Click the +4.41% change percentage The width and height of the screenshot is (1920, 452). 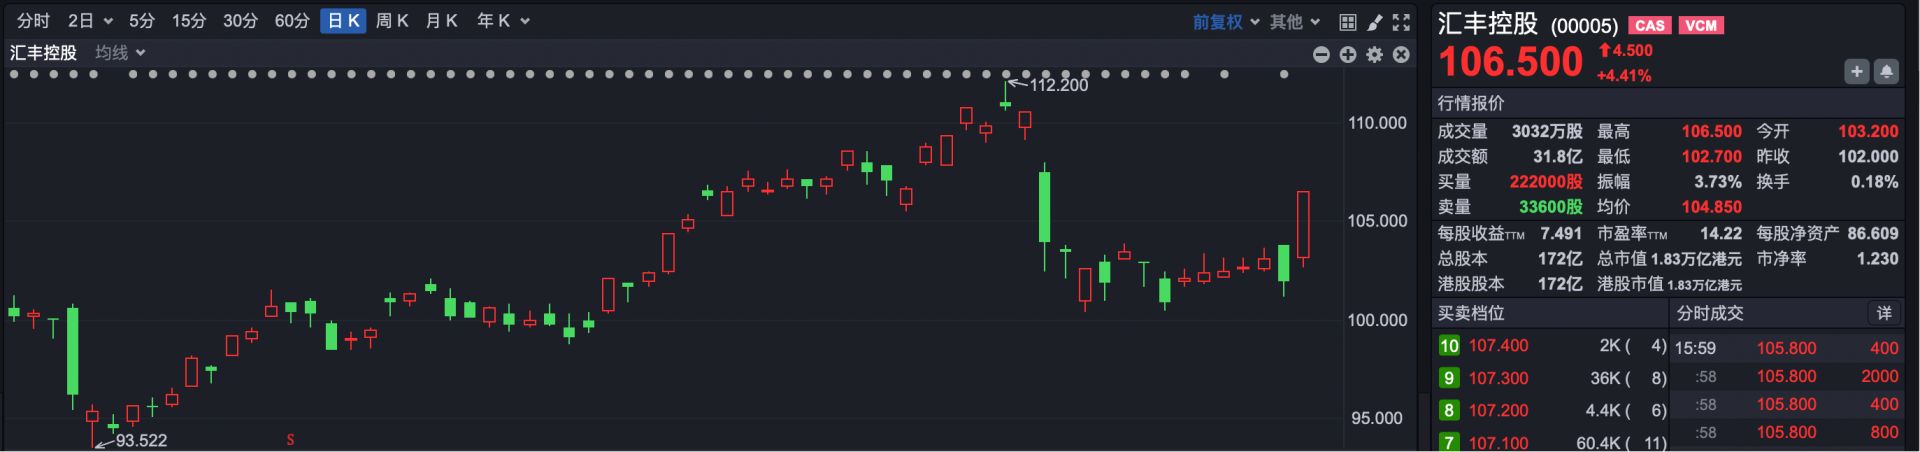click(x=1624, y=76)
